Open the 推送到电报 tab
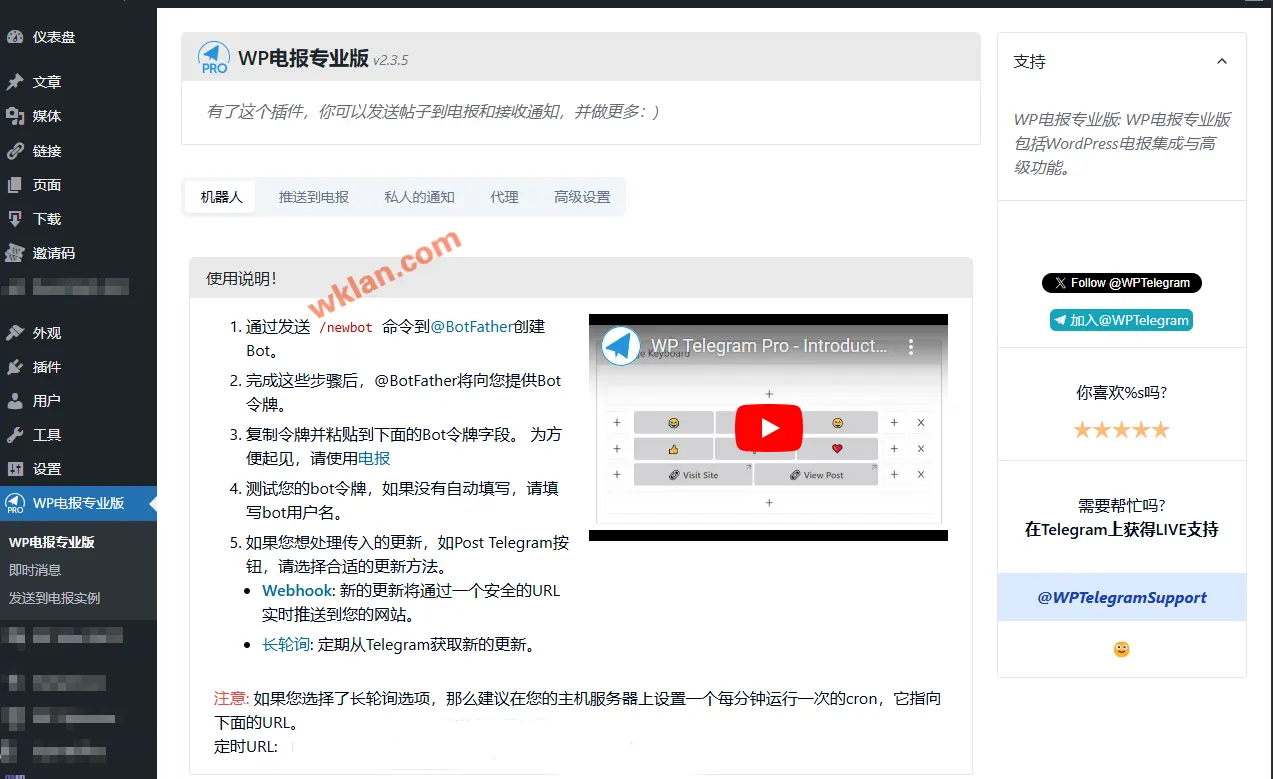The width and height of the screenshot is (1273, 779). point(314,197)
